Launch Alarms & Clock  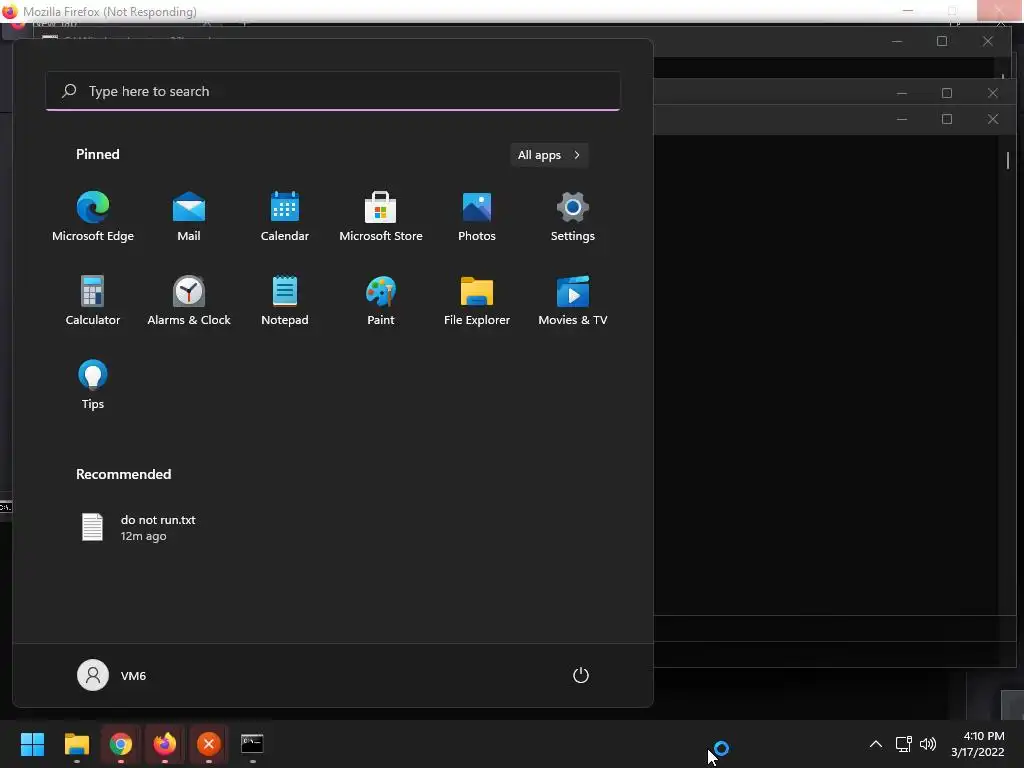[189, 300]
